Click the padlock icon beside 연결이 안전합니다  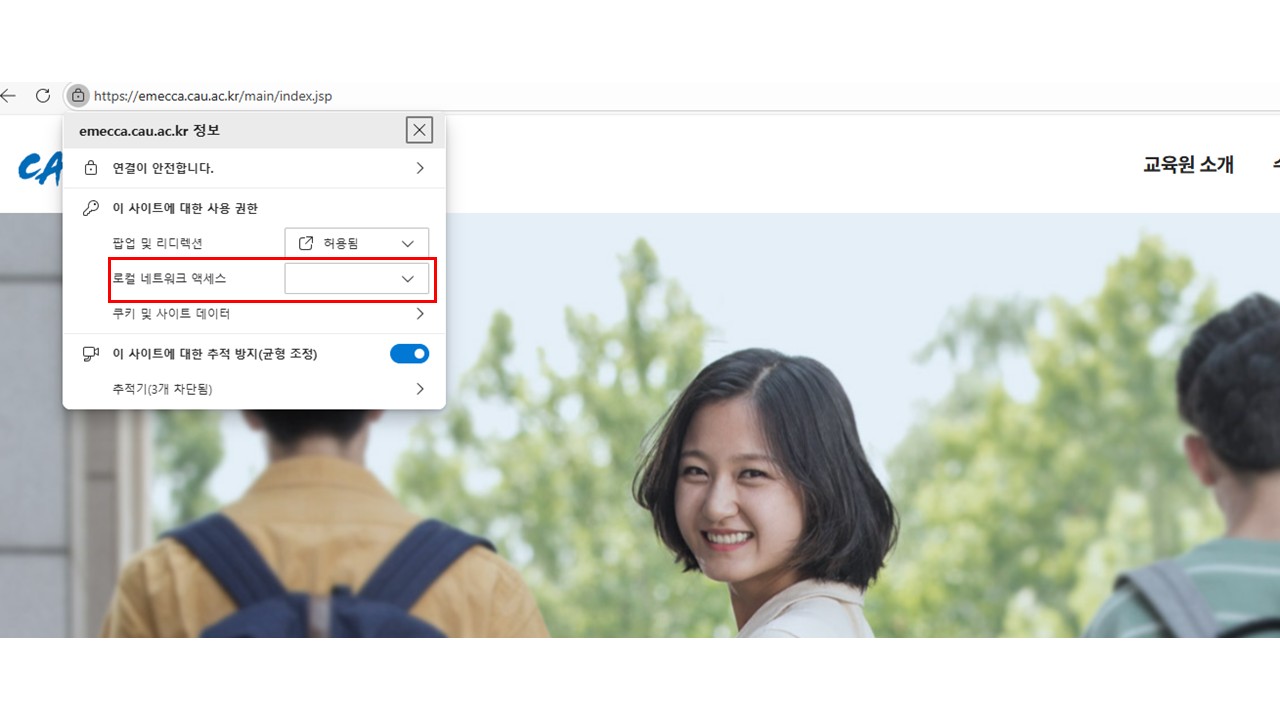(91, 168)
